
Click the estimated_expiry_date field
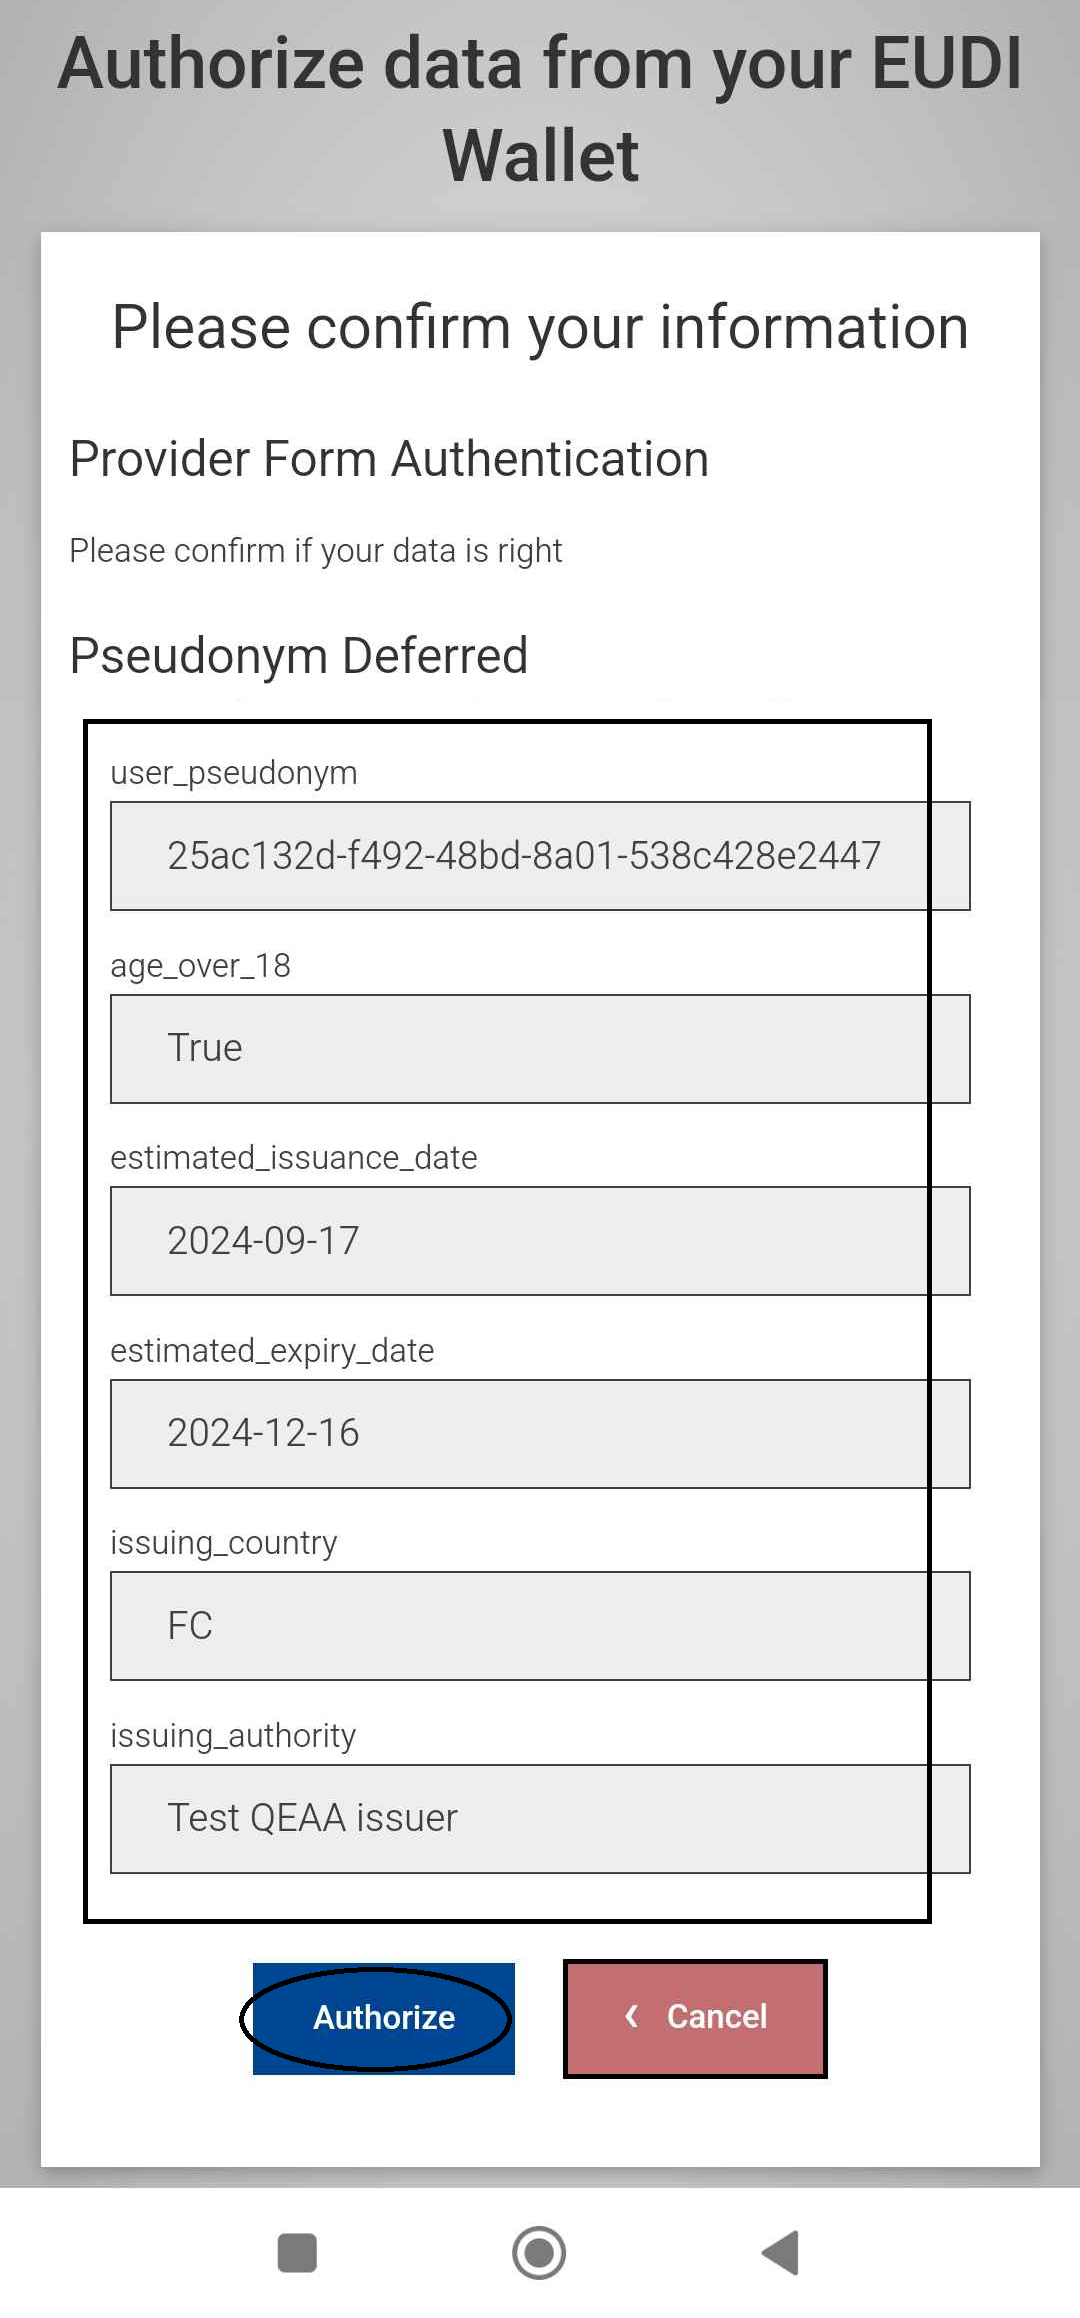(540, 1434)
